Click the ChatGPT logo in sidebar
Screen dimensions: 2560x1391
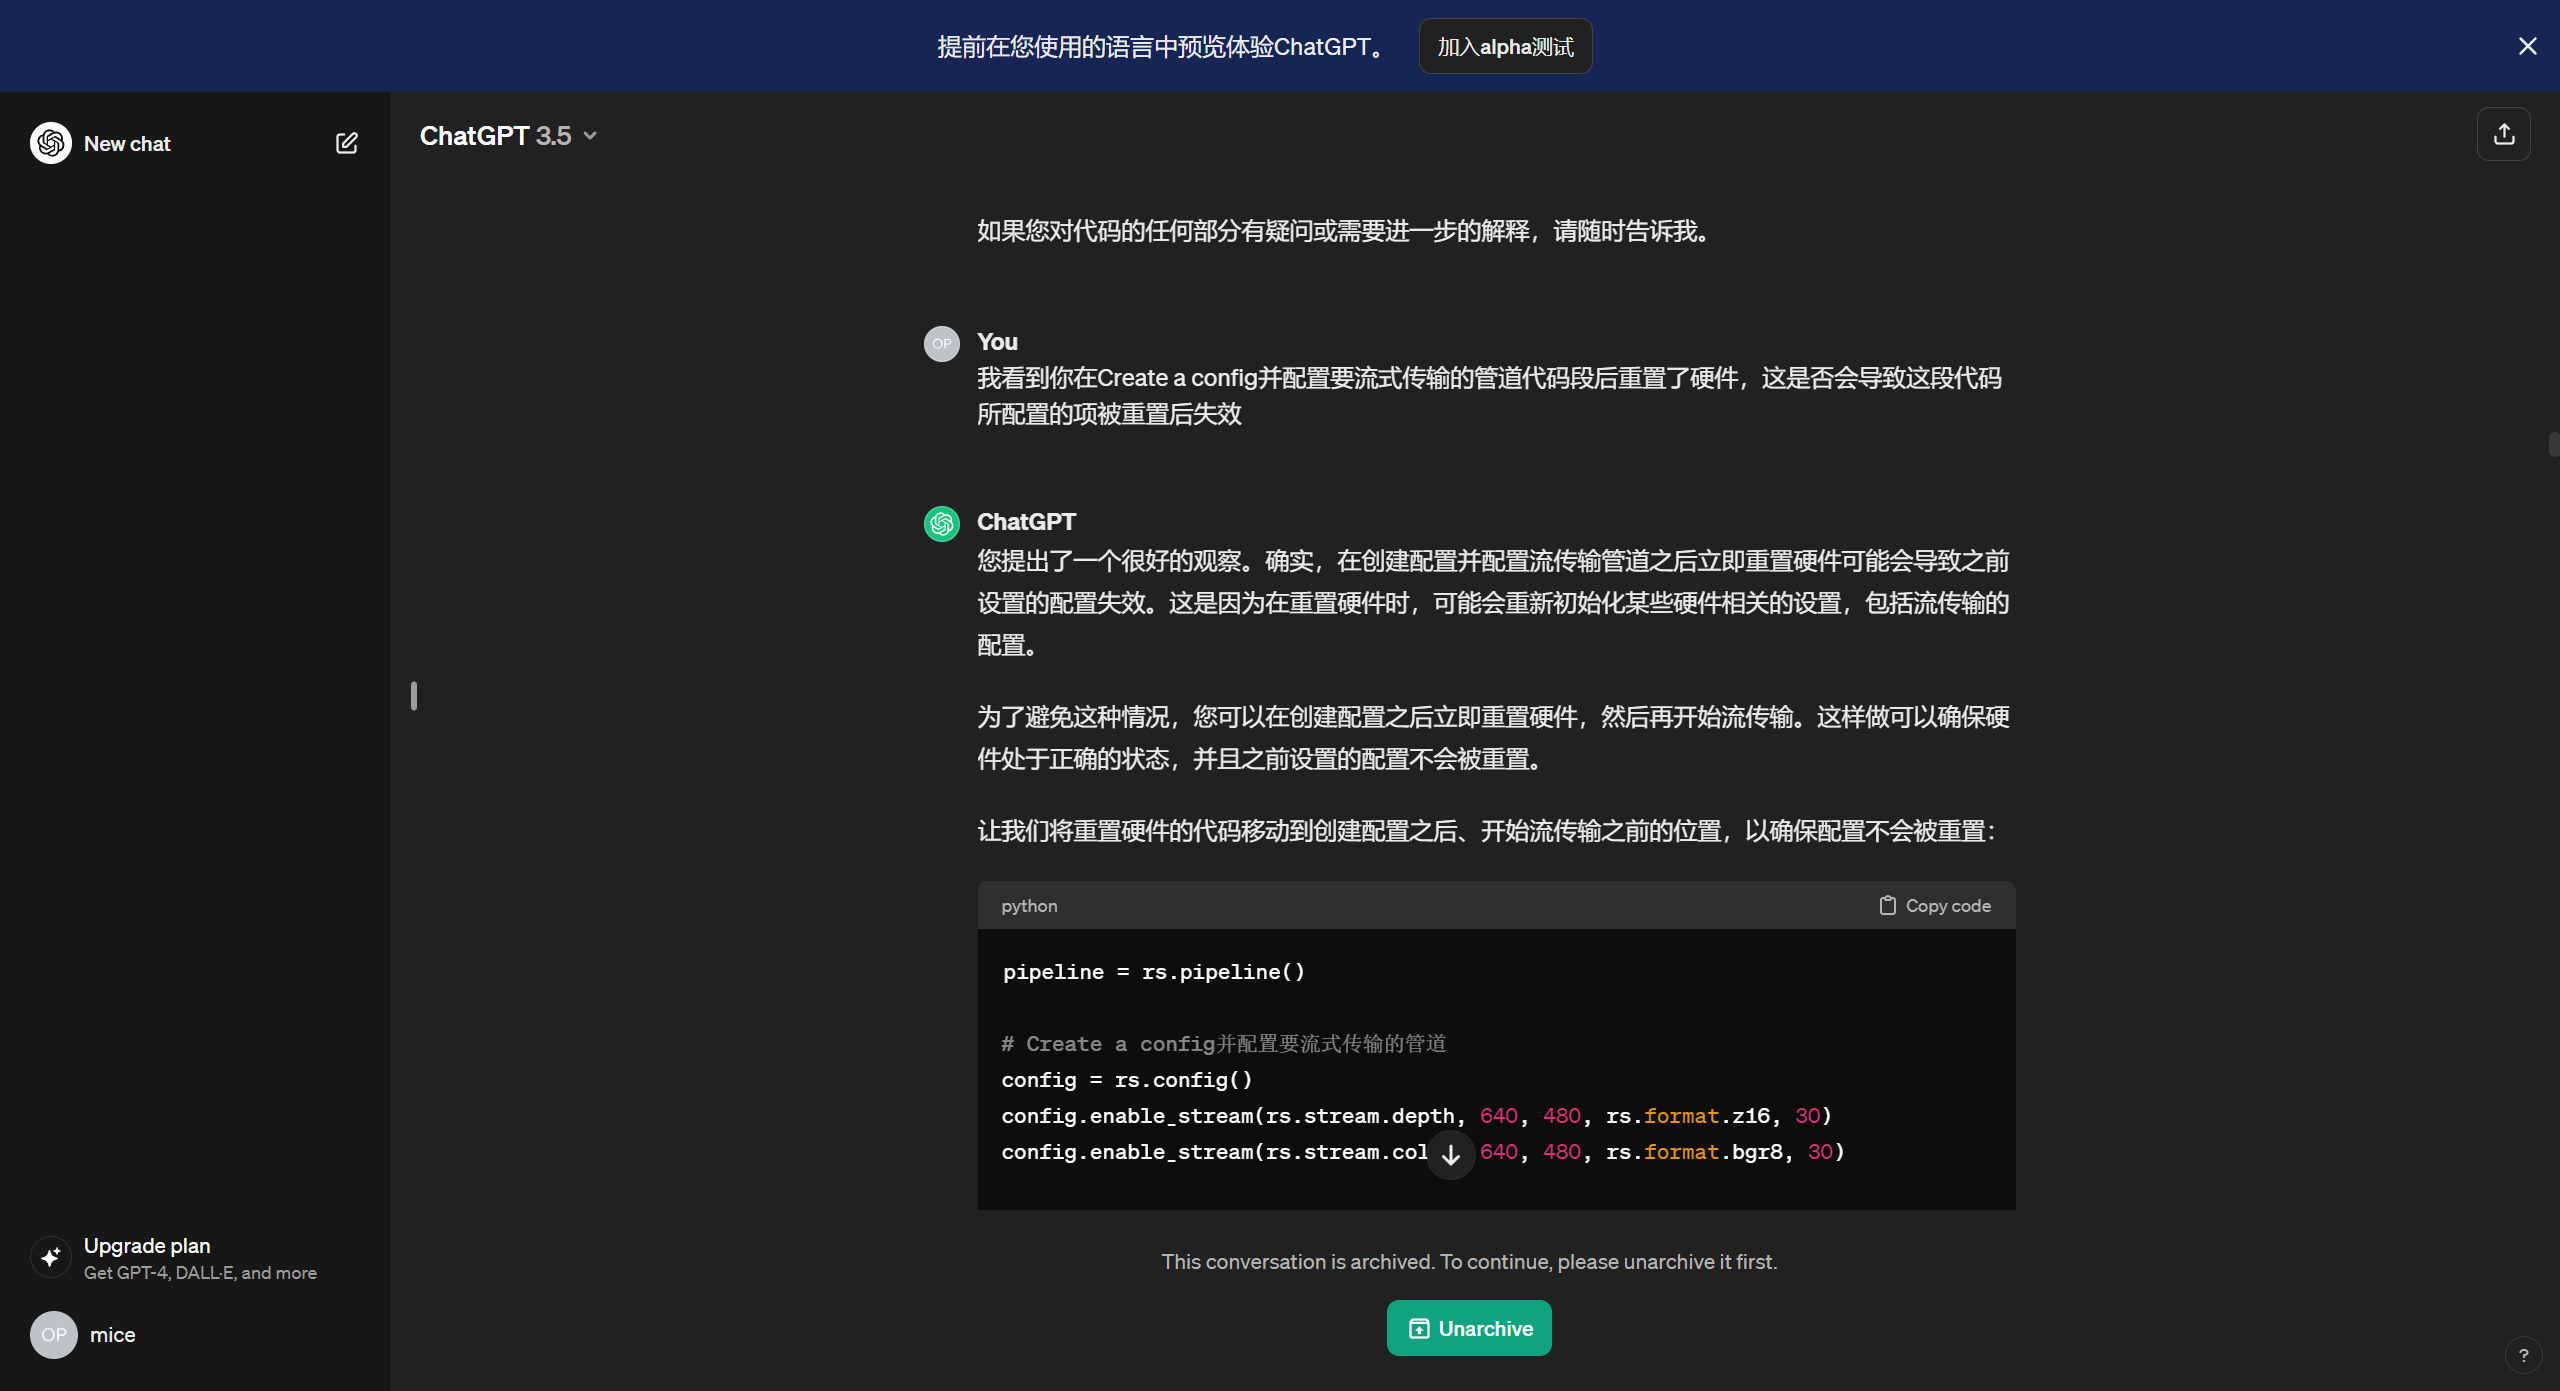(50, 143)
